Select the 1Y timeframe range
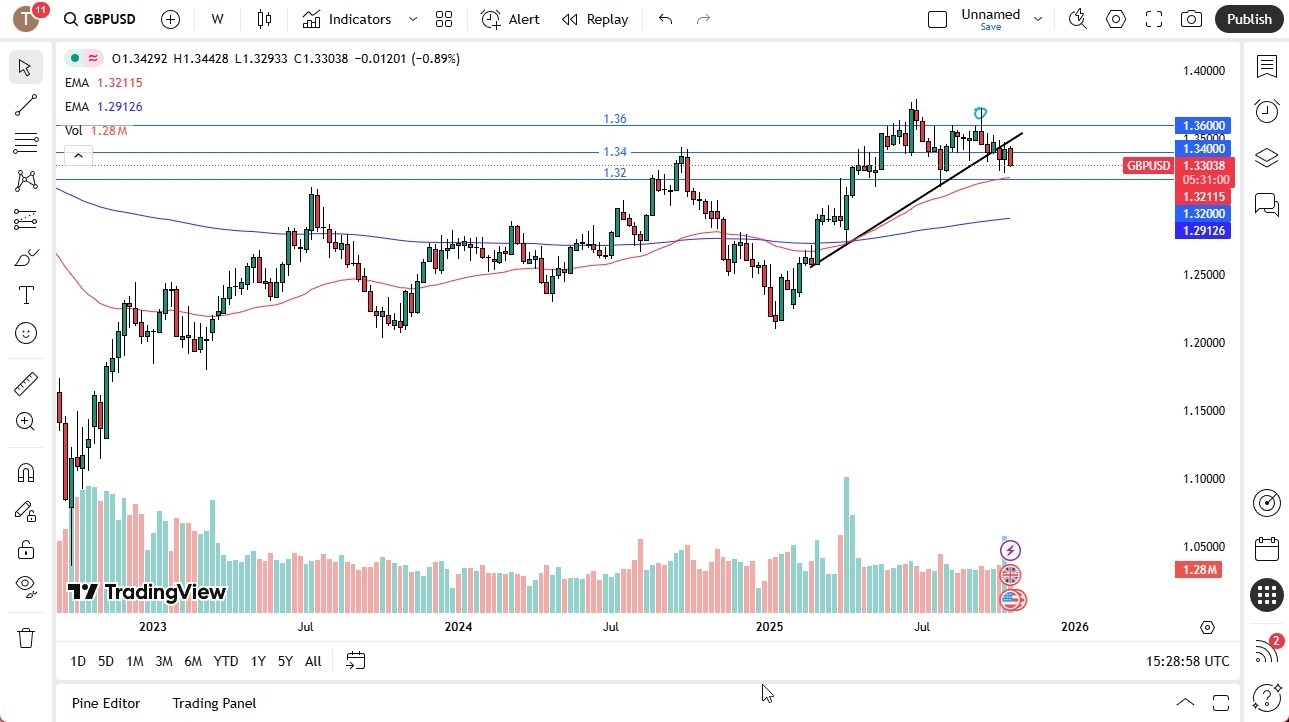Viewport: 1289px width, 722px height. [257, 661]
